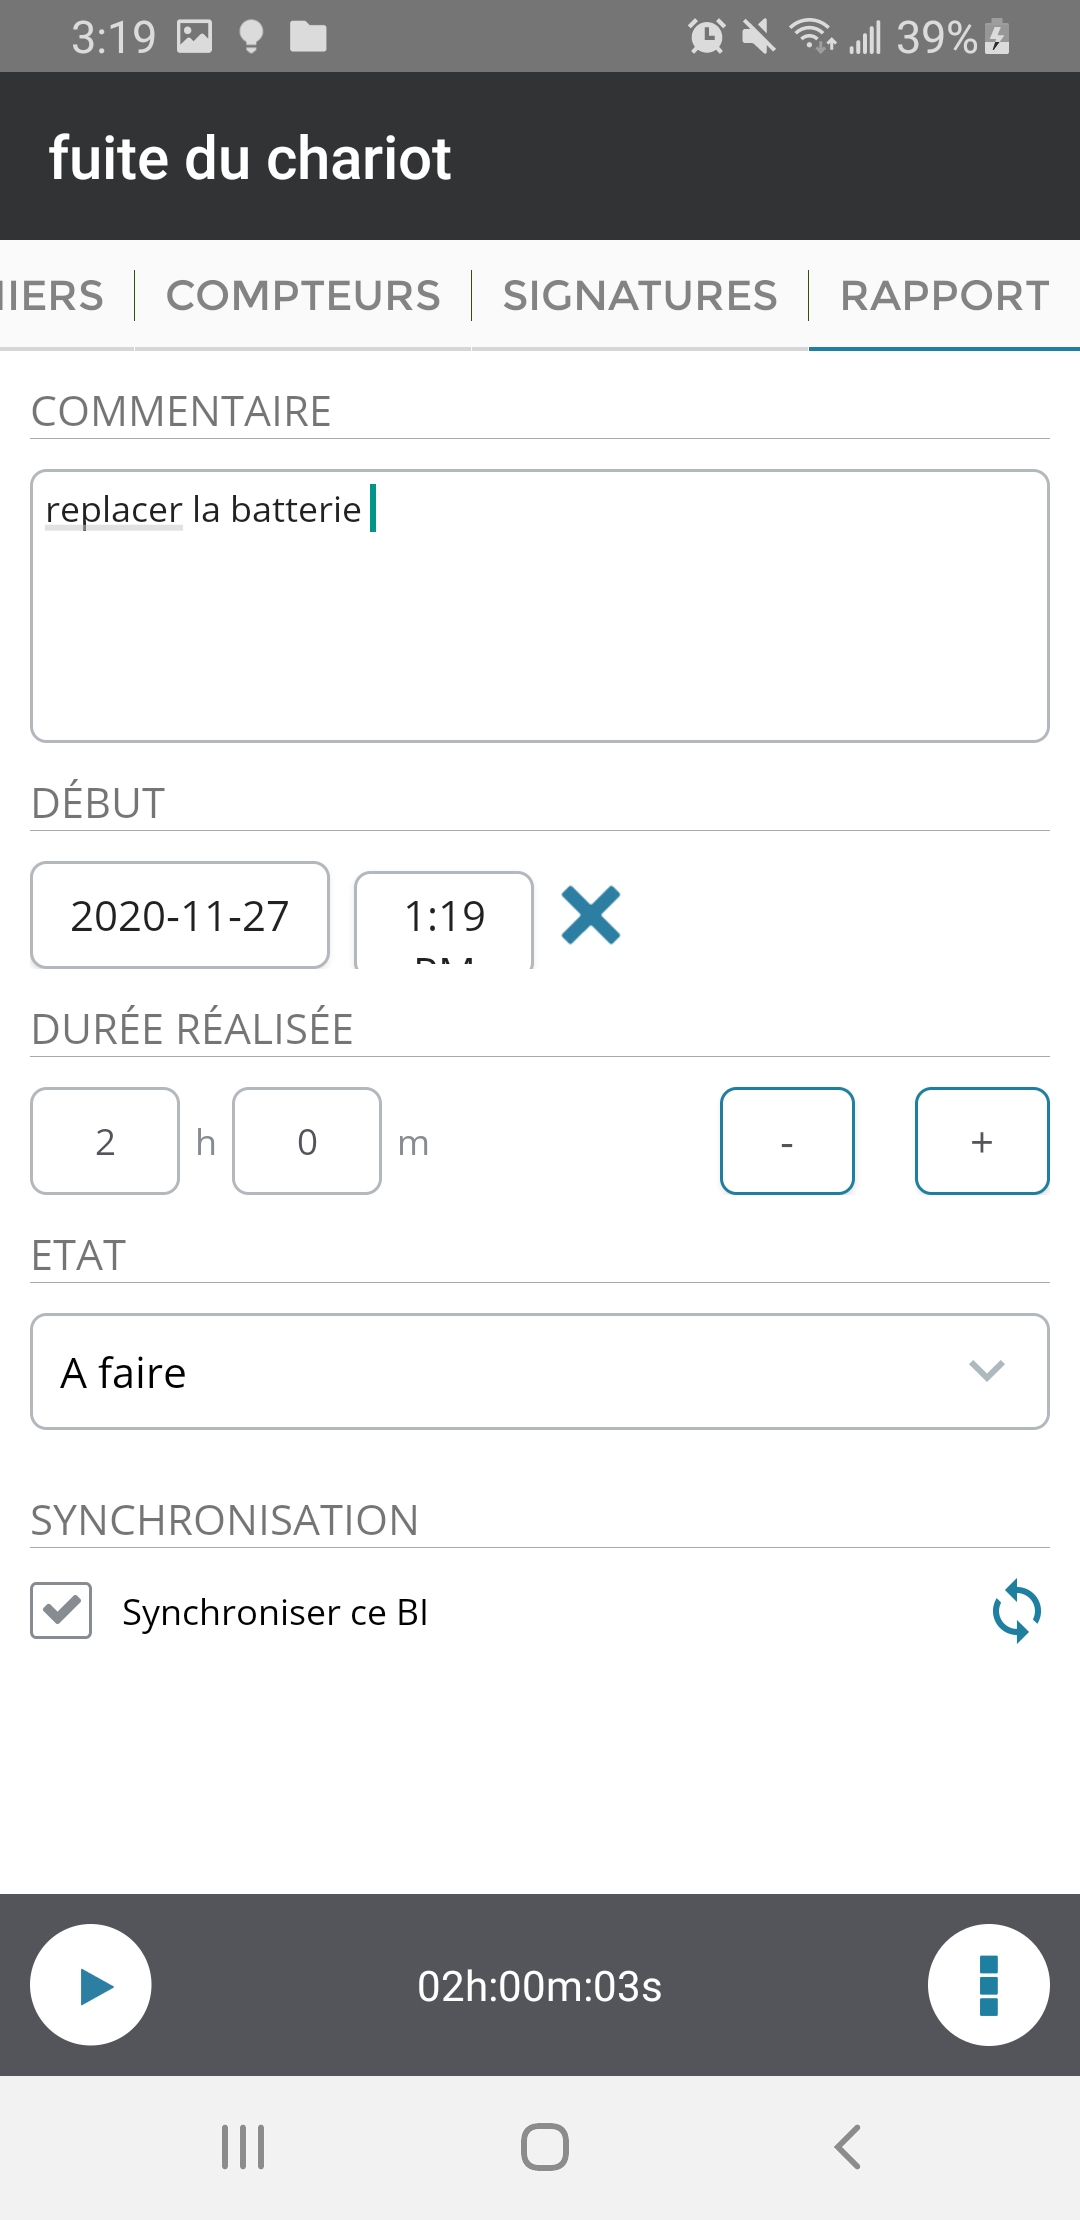
Task: Tap the hours input field
Action: click(x=105, y=1141)
